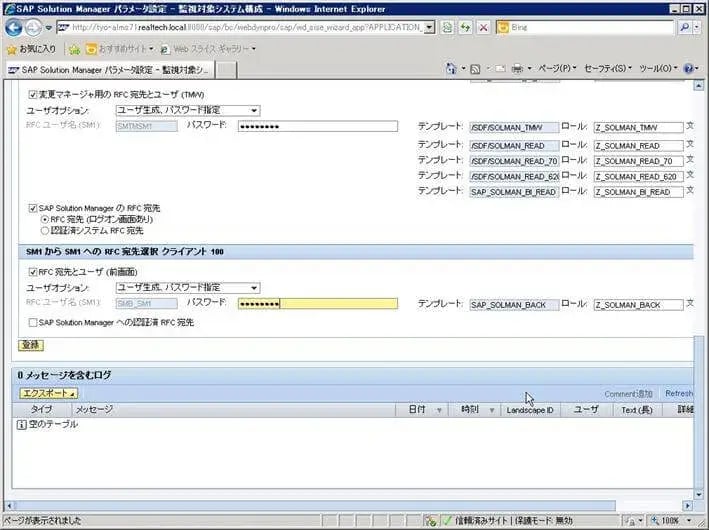Click the ユーザ column header in log table
709x530 pixels.
point(586,410)
